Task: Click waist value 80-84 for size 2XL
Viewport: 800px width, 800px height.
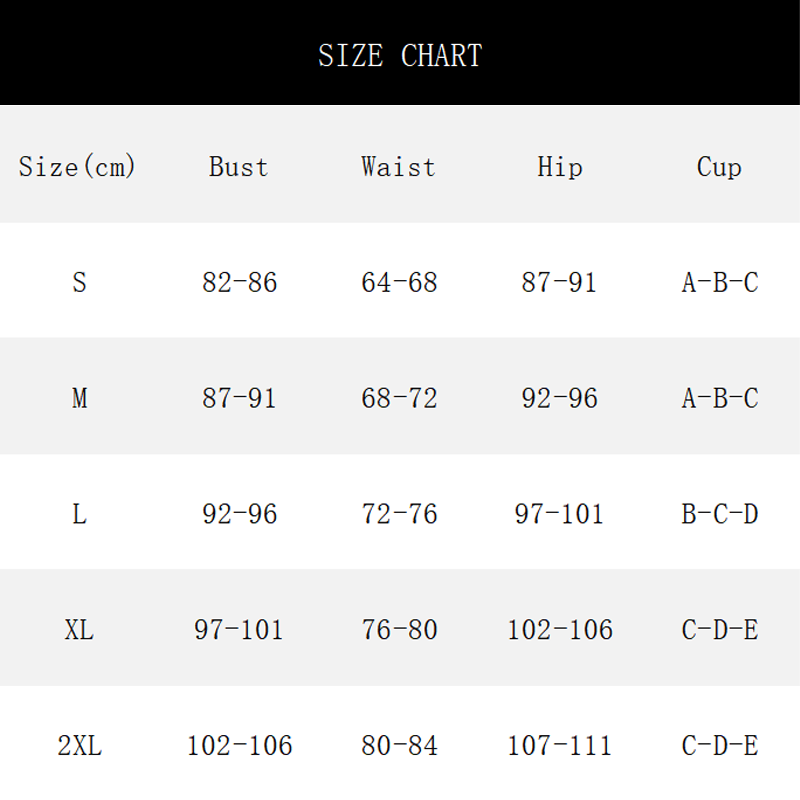Action: coord(399,746)
